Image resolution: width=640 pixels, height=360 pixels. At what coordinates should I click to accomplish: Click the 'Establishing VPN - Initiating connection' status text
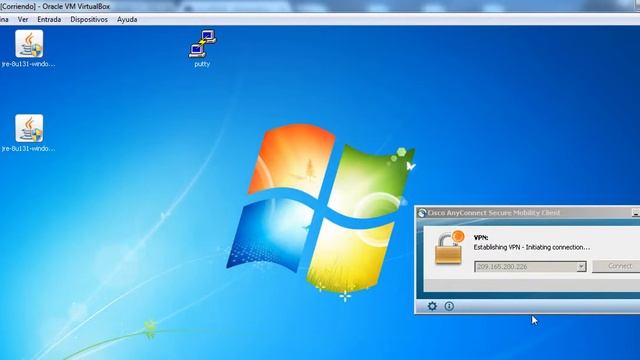point(531,247)
